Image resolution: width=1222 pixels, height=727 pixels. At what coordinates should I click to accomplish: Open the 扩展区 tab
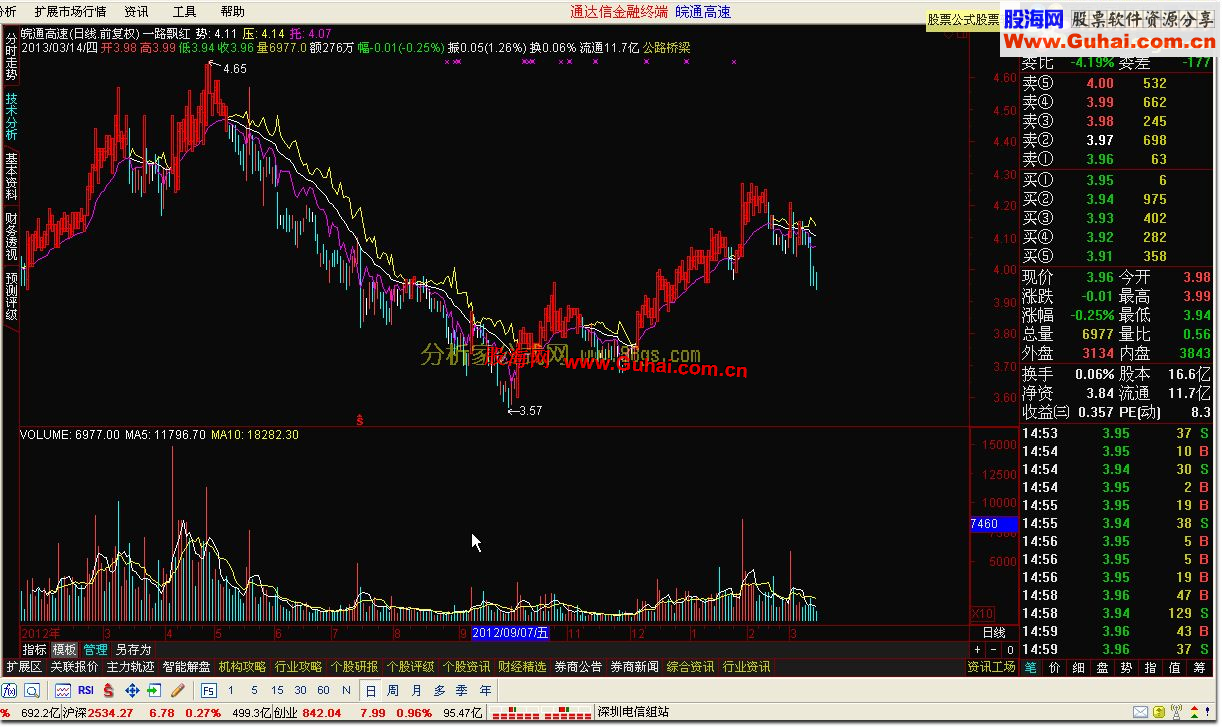coord(24,667)
